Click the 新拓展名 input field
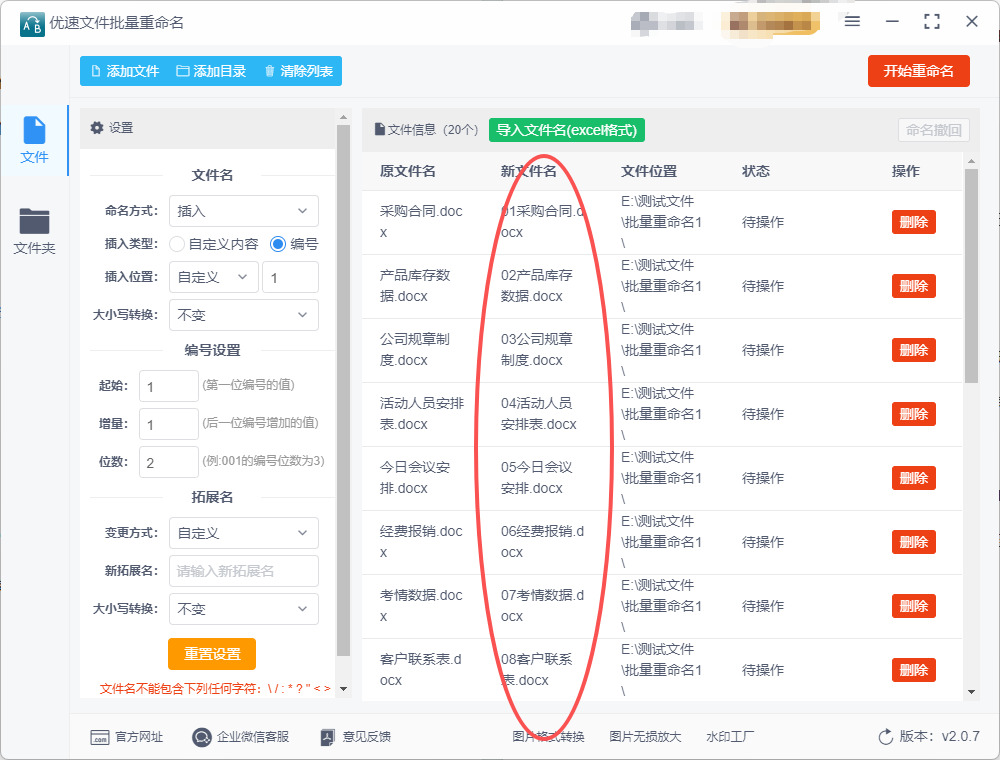 [x=244, y=571]
